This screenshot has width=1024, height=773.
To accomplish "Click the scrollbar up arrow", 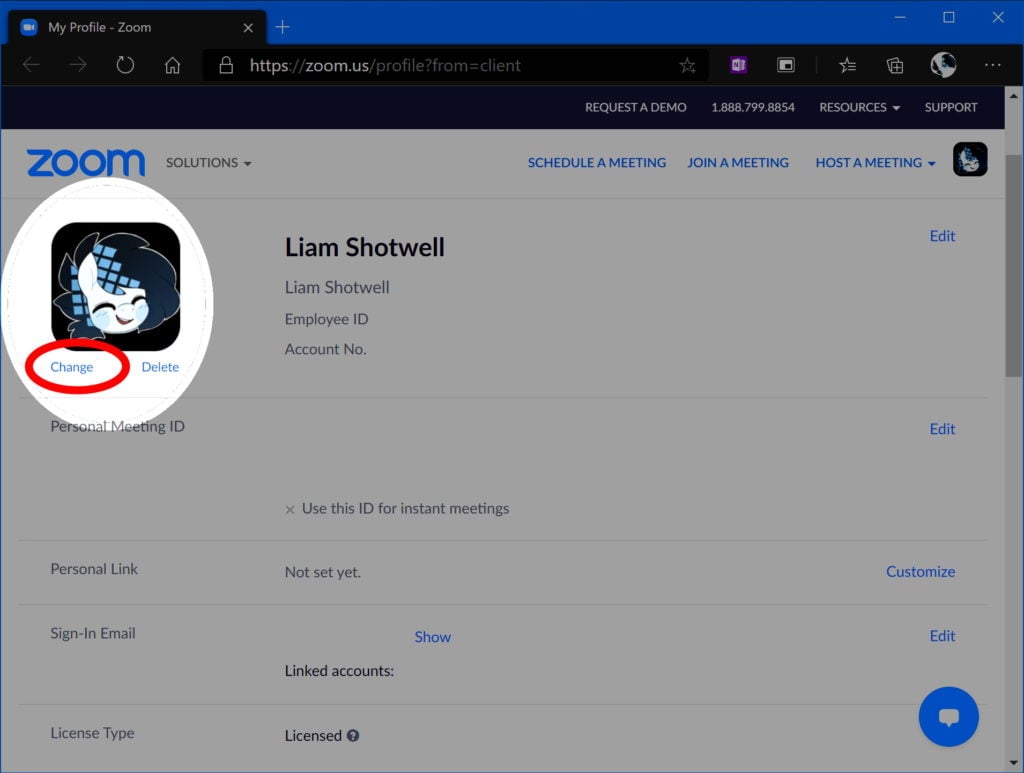I will (1013, 95).
